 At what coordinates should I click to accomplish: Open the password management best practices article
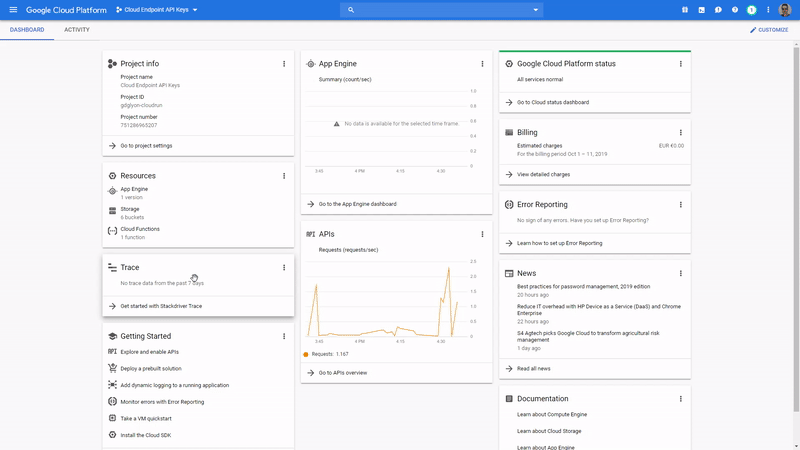pyautogui.click(x=584, y=287)
